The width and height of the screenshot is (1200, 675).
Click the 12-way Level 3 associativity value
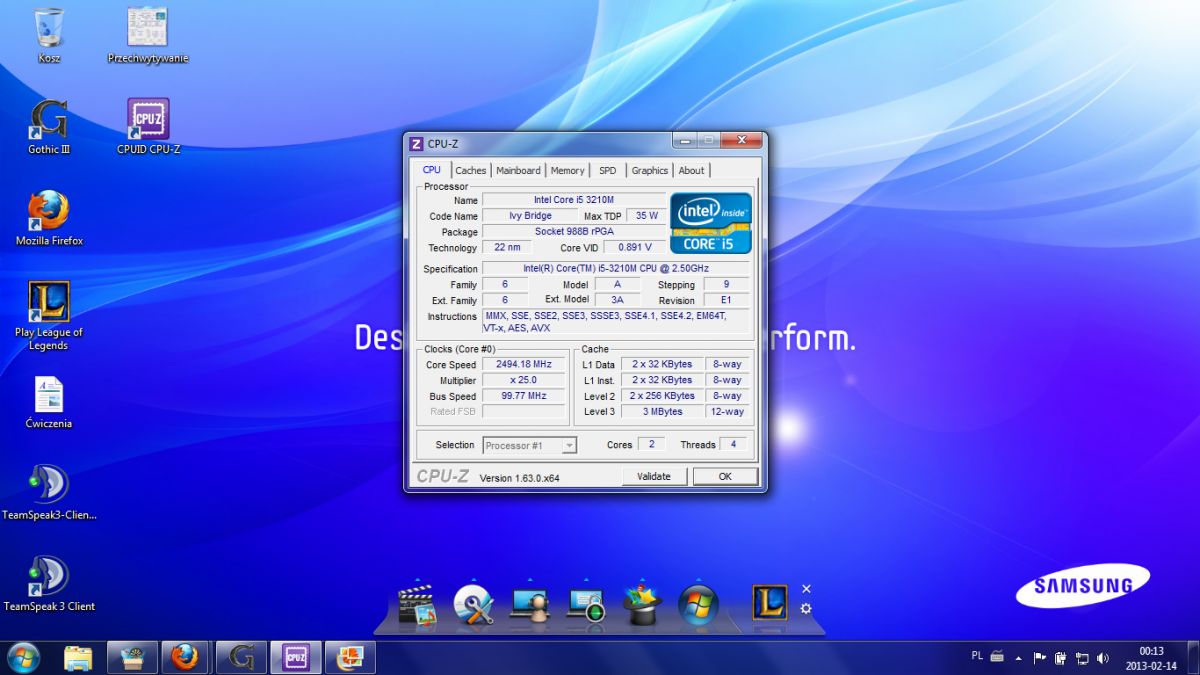click(726, 412)
